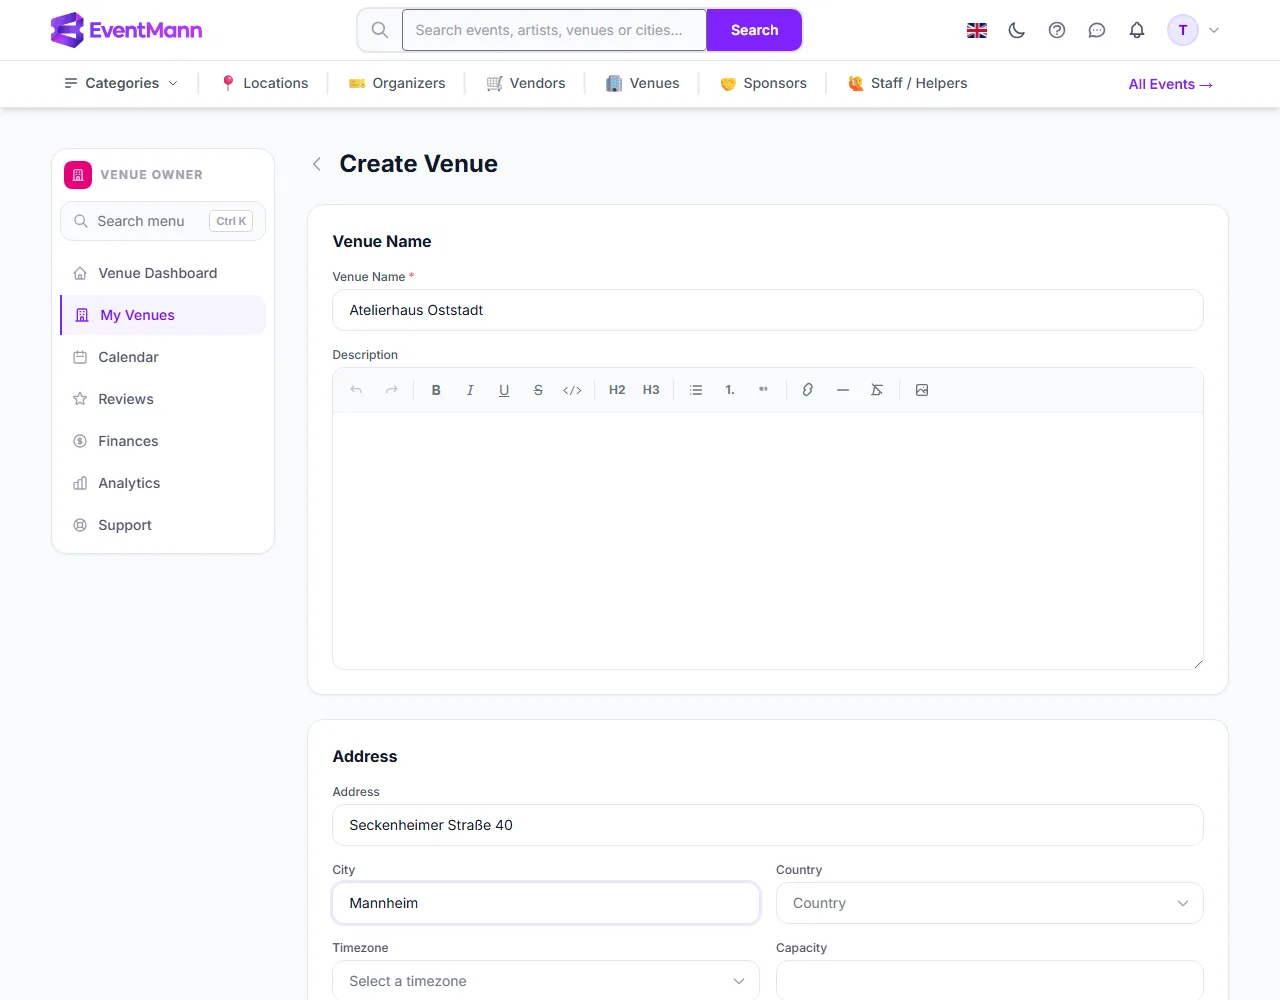Open the chat messages icon

[x=1097, y=30]
